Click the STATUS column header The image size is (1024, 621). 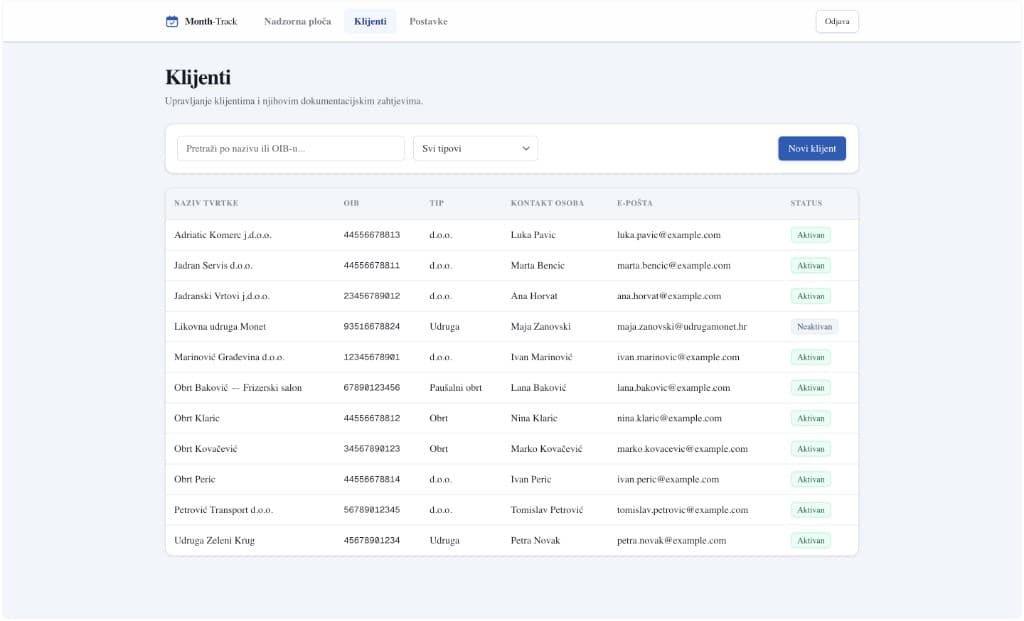tap(806, 203)
